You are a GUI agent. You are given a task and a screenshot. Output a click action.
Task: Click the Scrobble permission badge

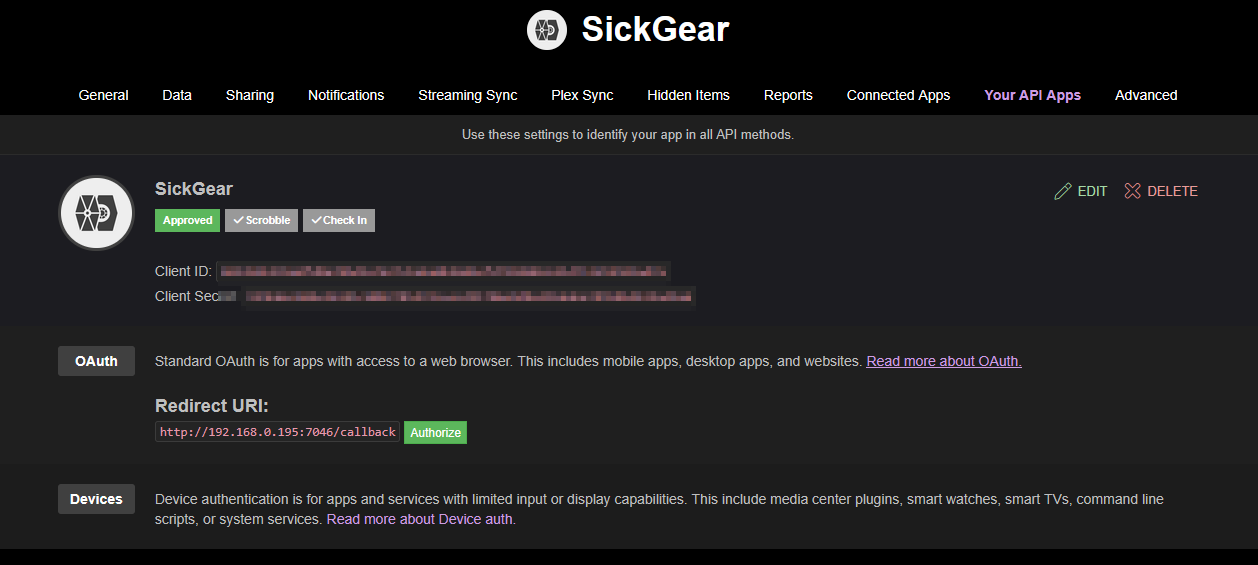(261, 220)
